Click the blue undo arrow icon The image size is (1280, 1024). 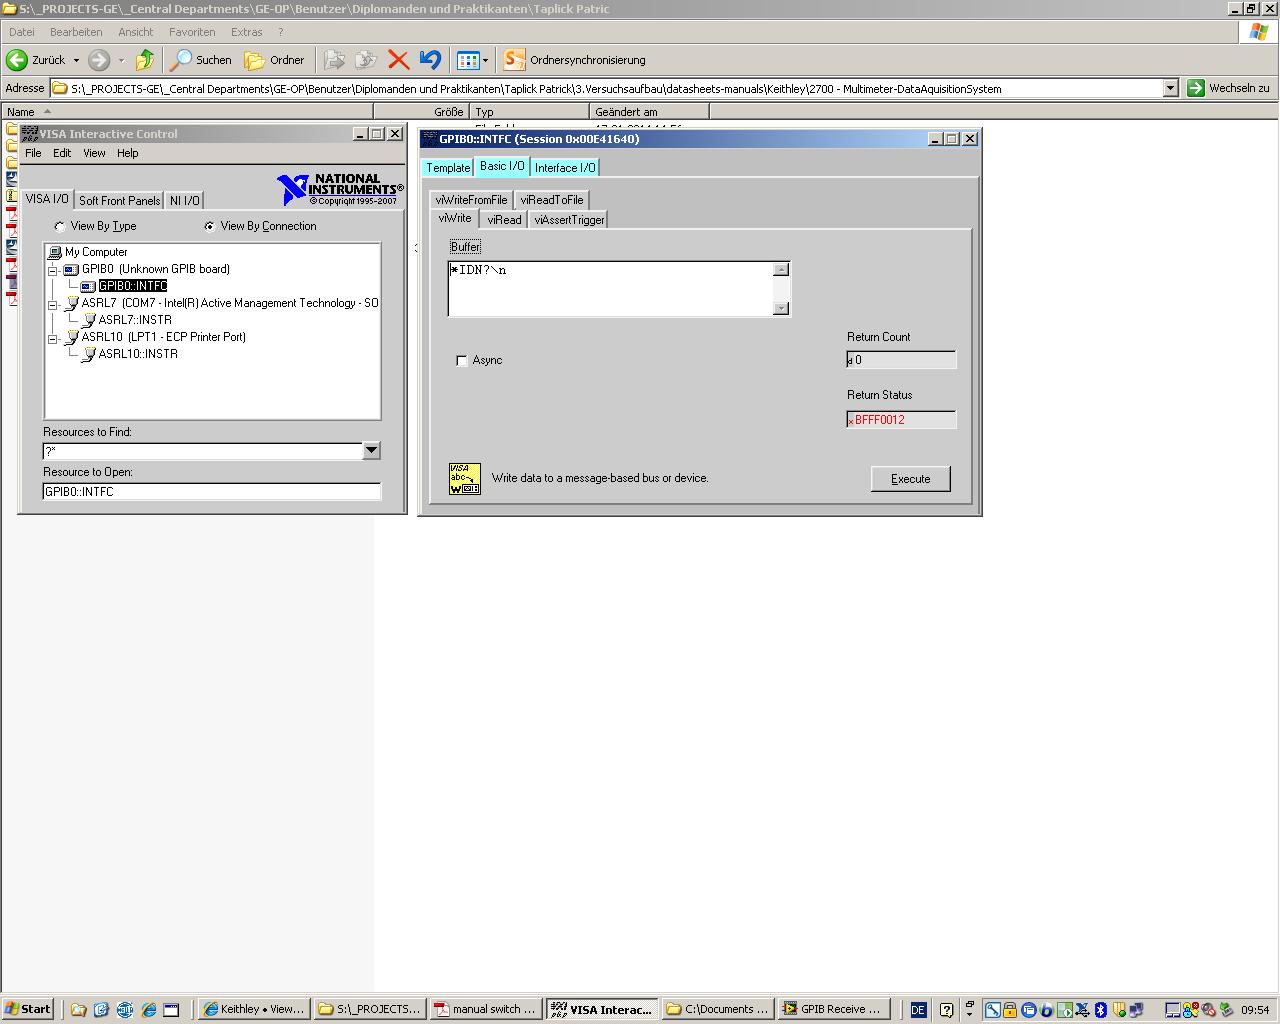430,60
